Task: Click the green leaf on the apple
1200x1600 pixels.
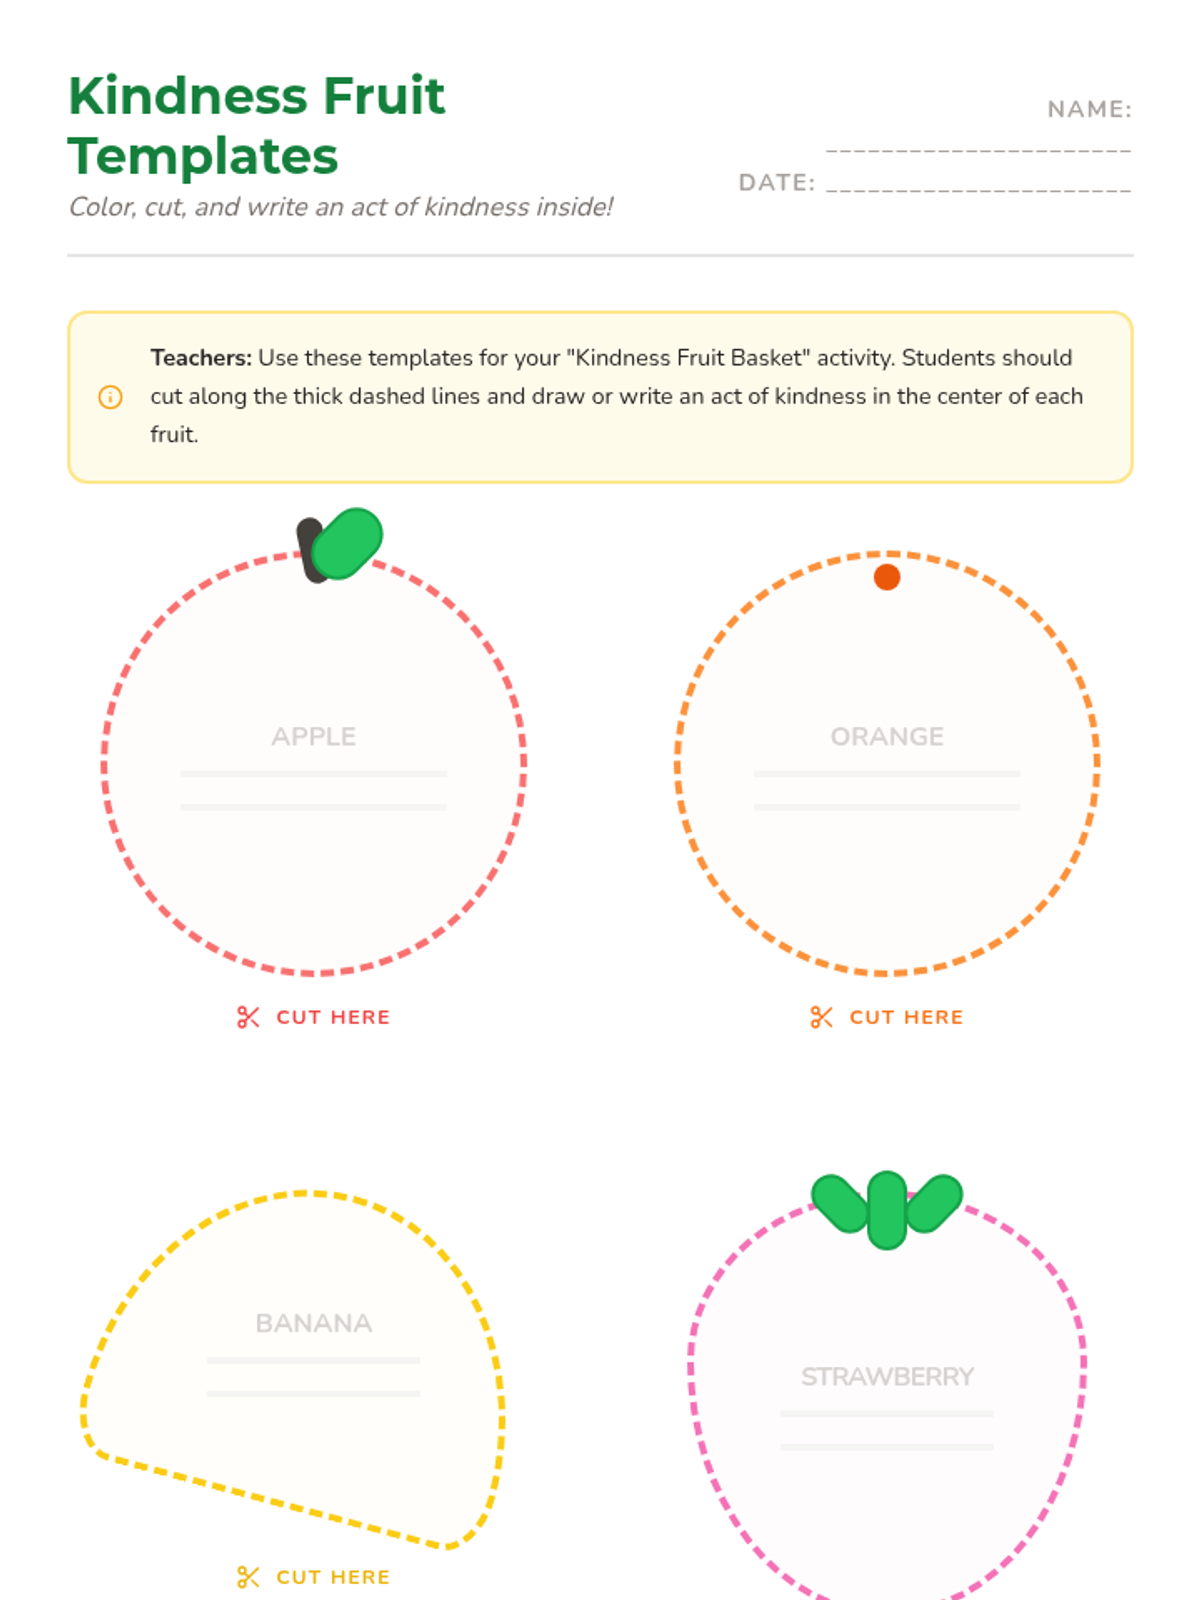Action: (347, 544)
